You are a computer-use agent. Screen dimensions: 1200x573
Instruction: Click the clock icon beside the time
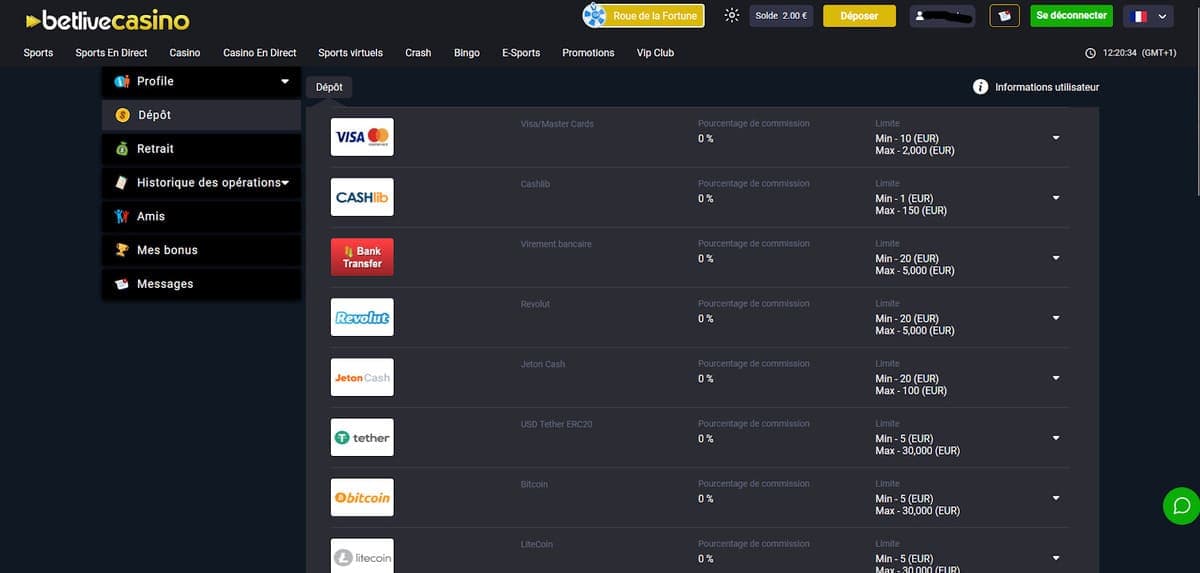pos(1090,53)
